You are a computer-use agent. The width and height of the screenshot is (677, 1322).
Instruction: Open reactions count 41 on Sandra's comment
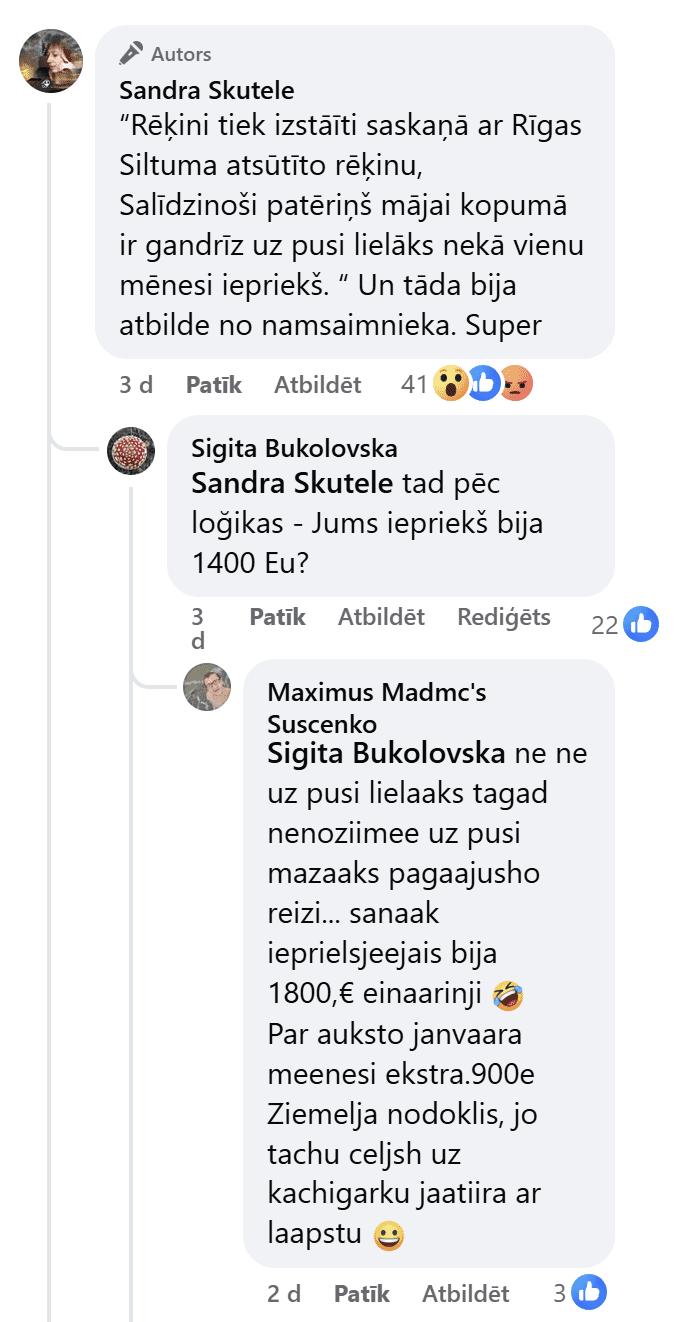click(414, 384)
